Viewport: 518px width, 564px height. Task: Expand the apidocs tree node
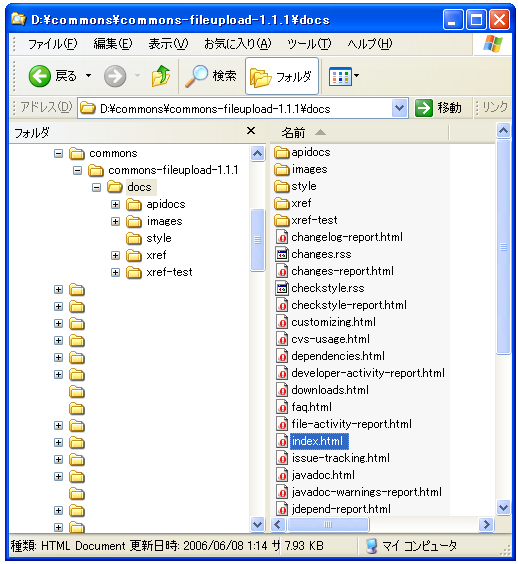point(115,204)
